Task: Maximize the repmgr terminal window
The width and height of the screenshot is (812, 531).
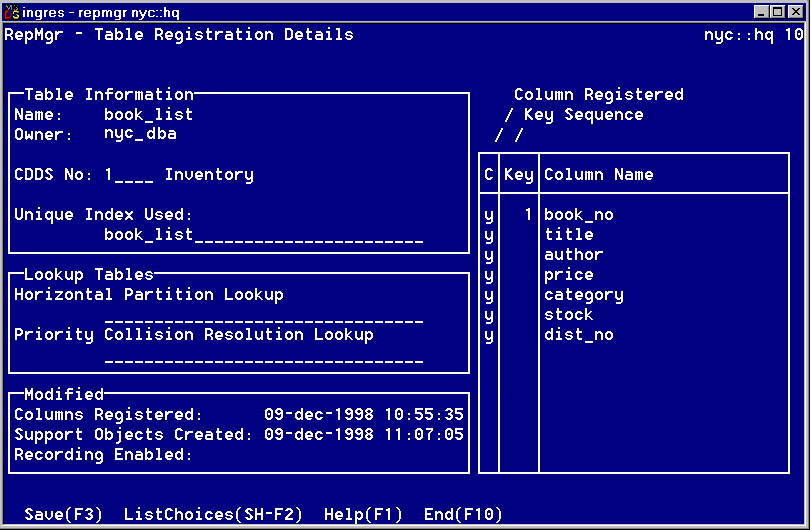Action: click(x=779, y=11)
